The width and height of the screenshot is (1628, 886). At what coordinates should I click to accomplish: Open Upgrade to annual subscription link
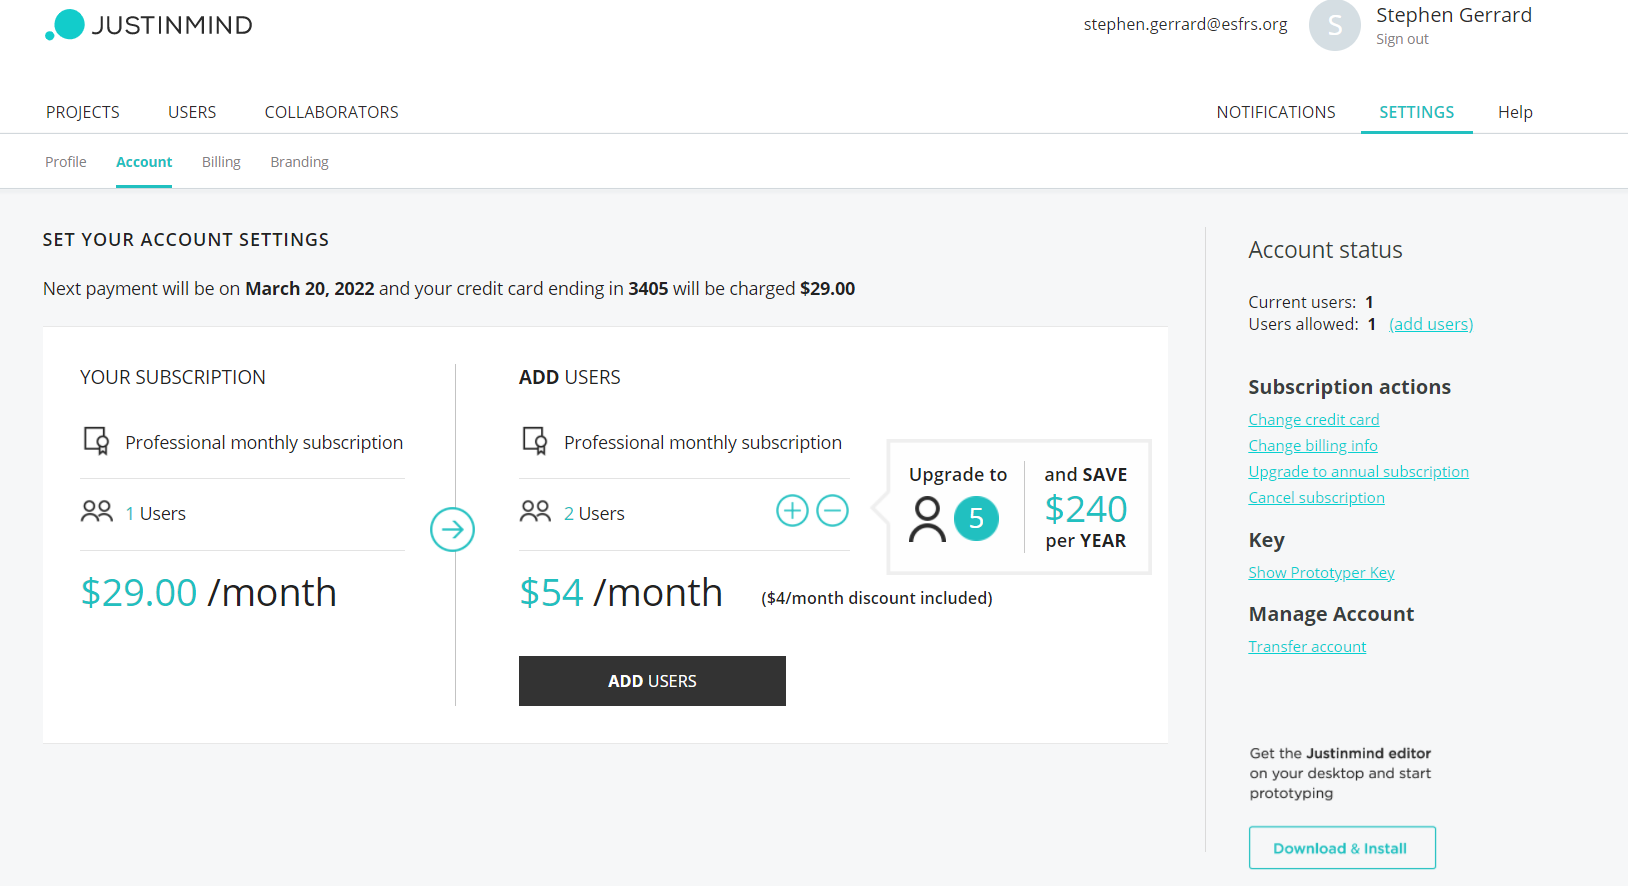pos(1358,472)
